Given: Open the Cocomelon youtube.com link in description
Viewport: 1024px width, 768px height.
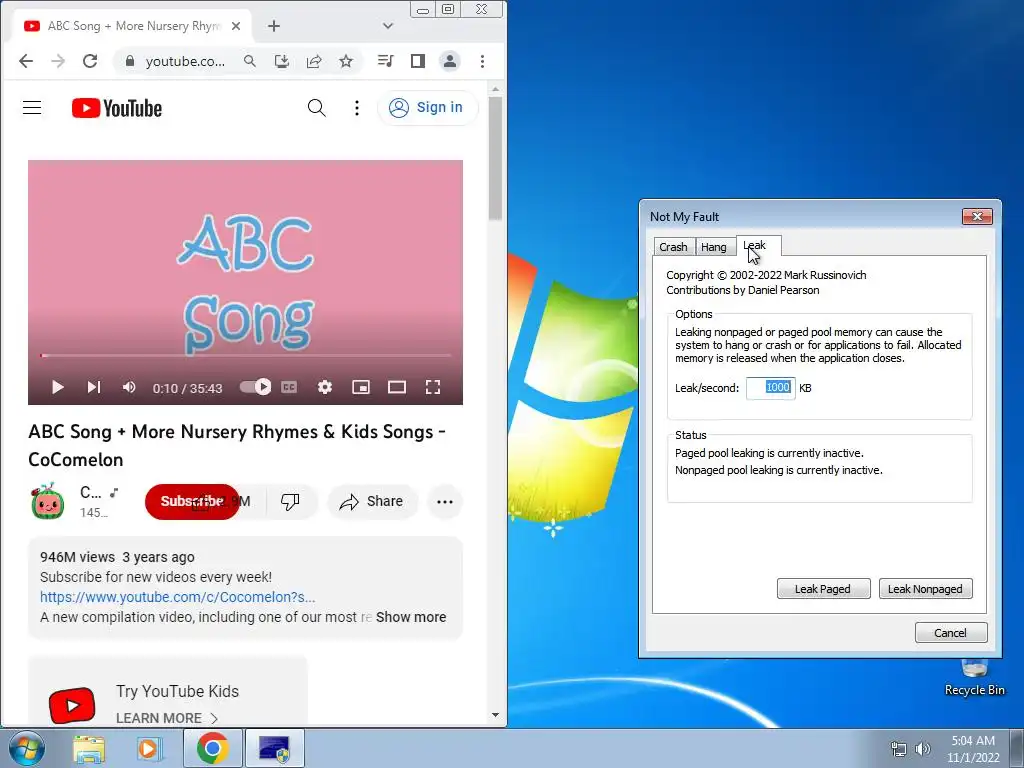Looking at the screenshot, I should [x=178, y=597].
